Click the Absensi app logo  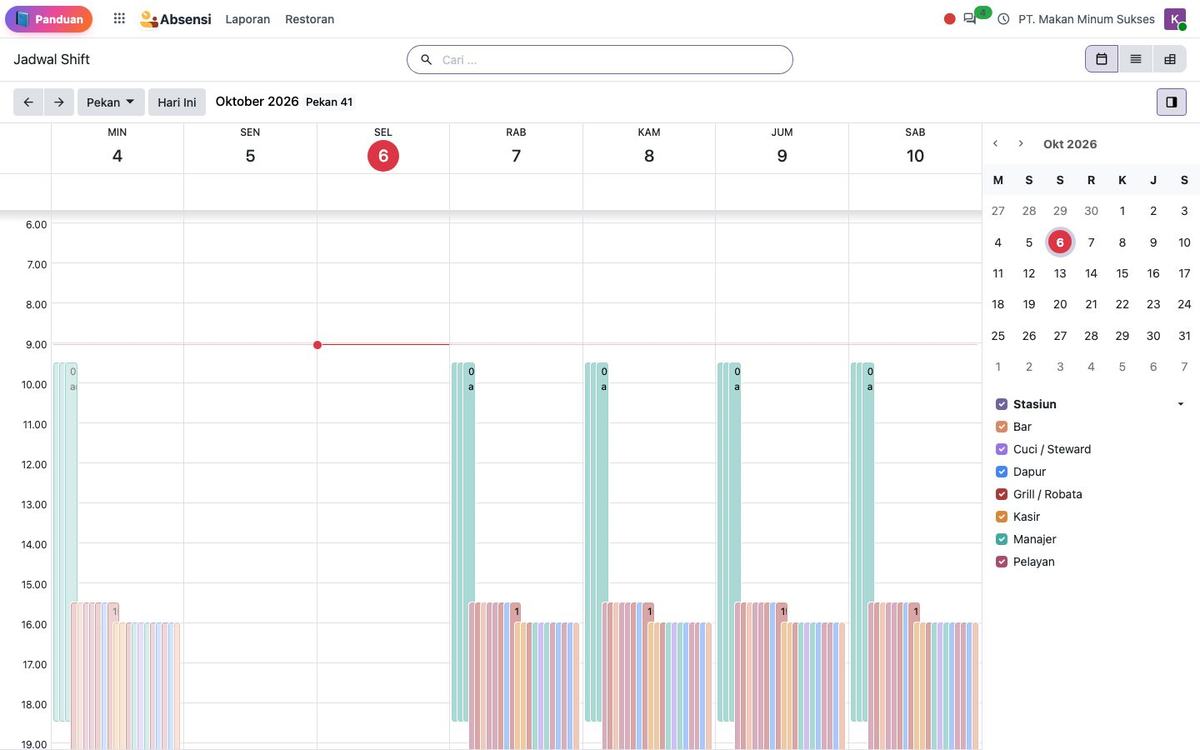click(176, 19)
